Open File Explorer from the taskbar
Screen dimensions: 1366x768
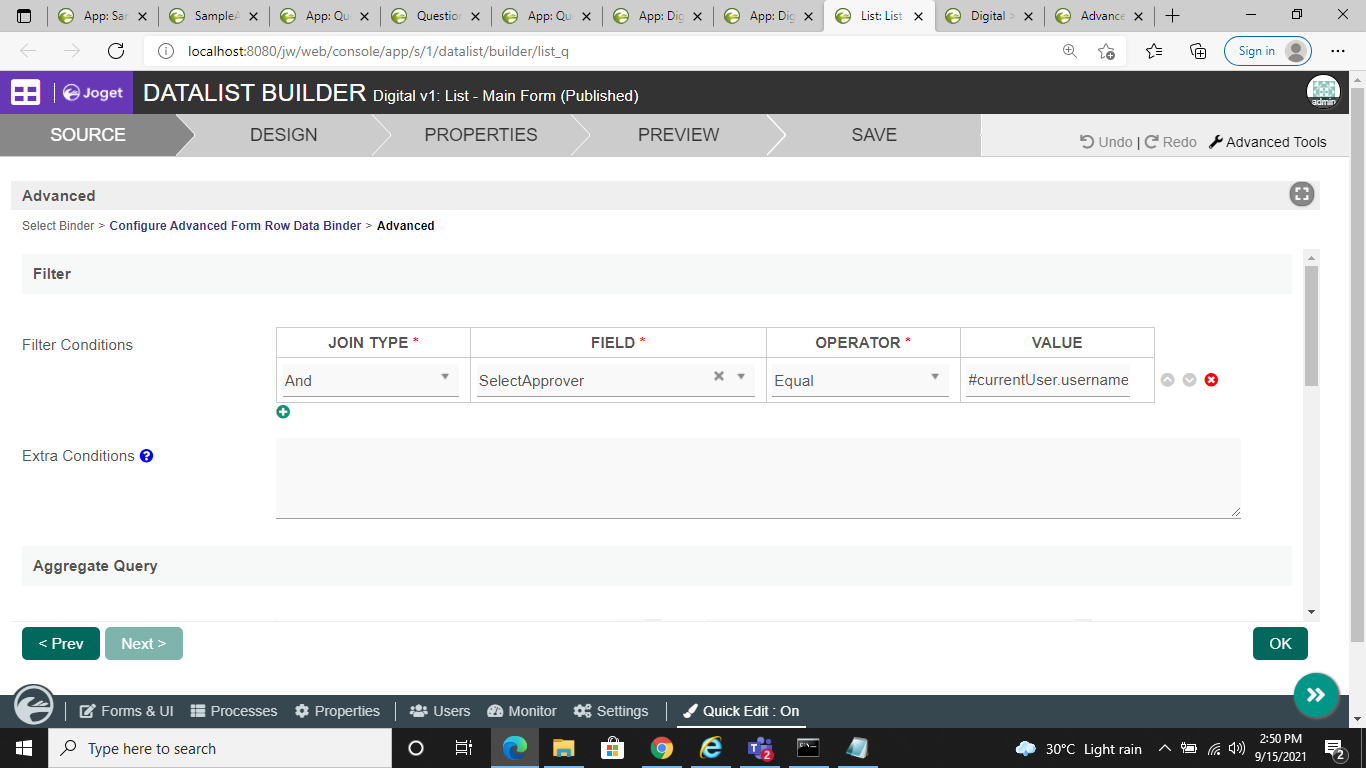563,748
